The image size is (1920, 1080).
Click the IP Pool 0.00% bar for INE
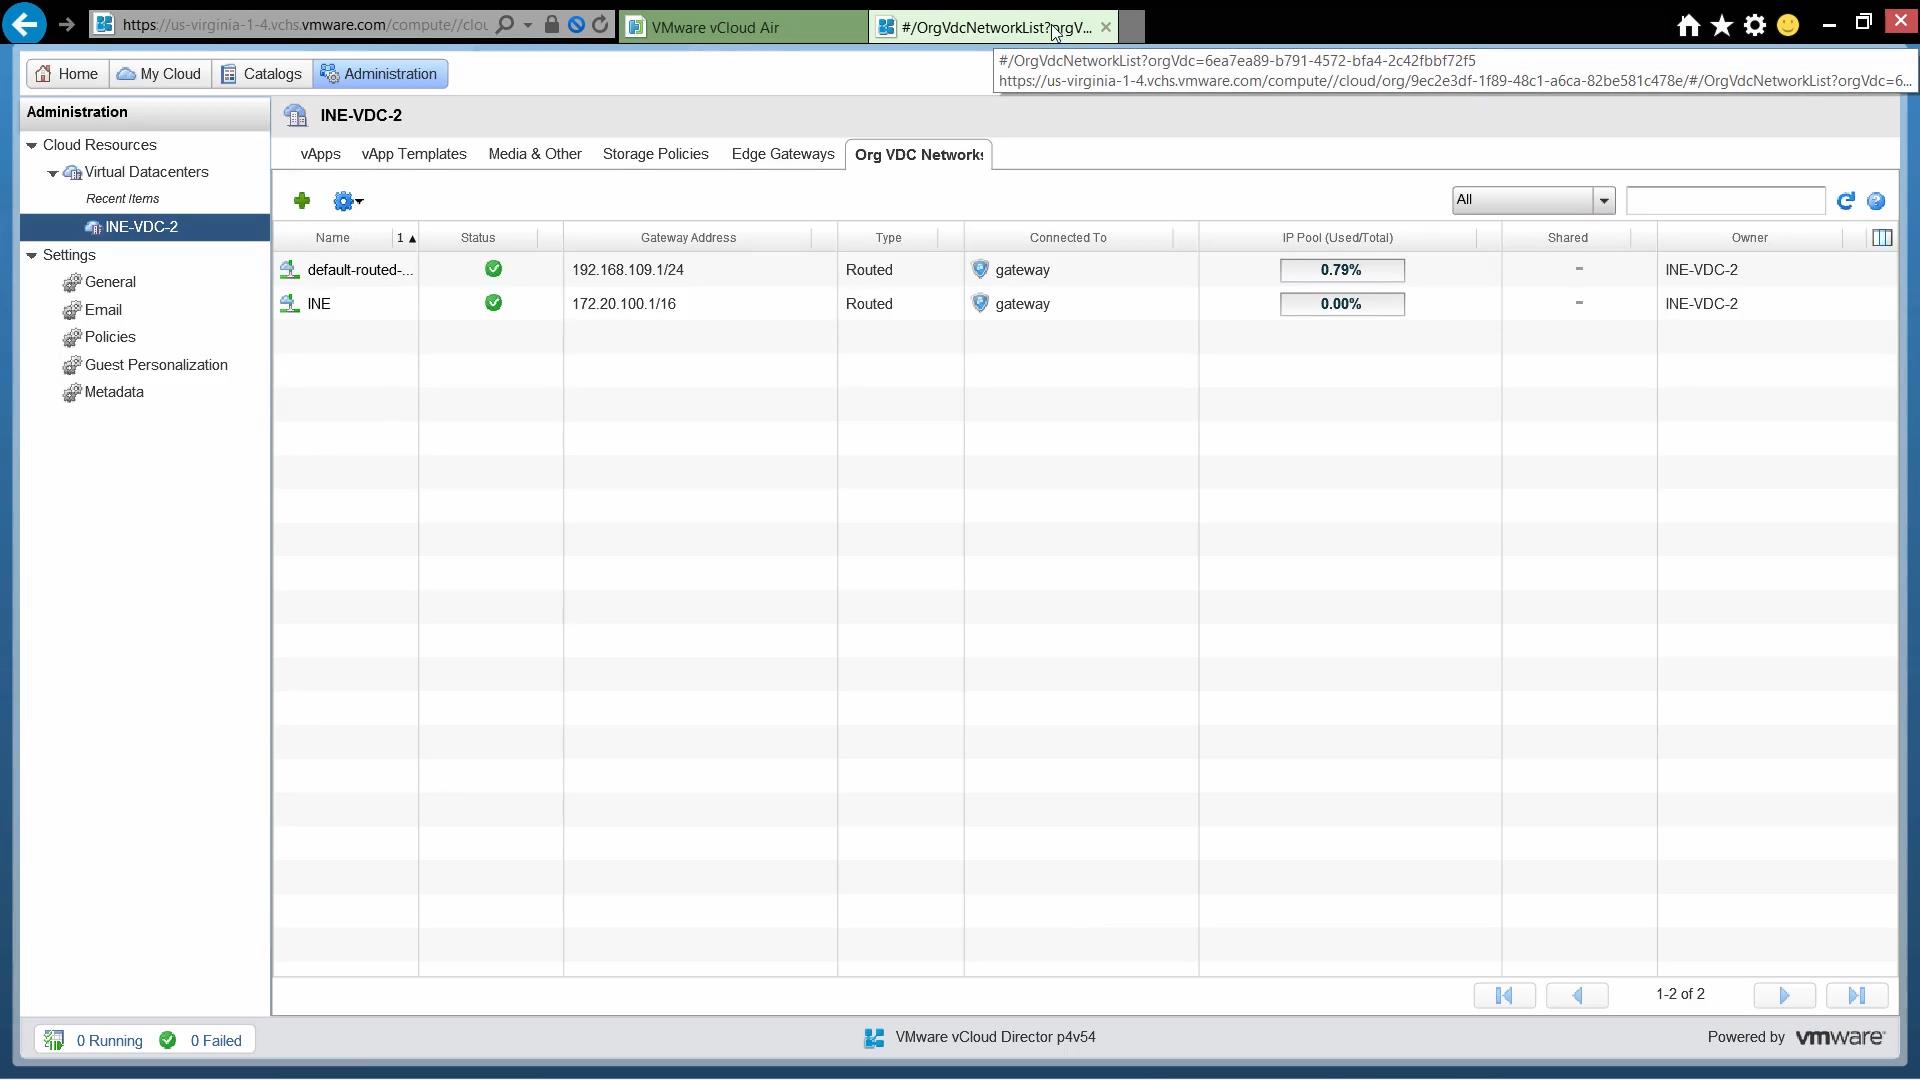(x=1340, y=303)
